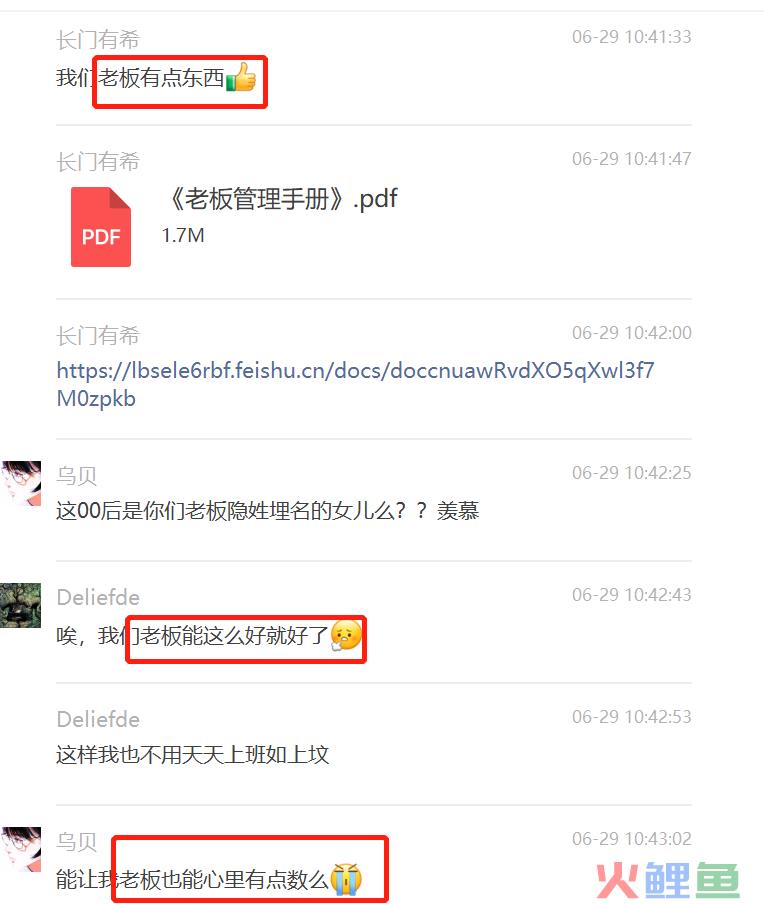
Task: Click timestamp 06-29 10:43:02
Action: (x=631, y=838)
